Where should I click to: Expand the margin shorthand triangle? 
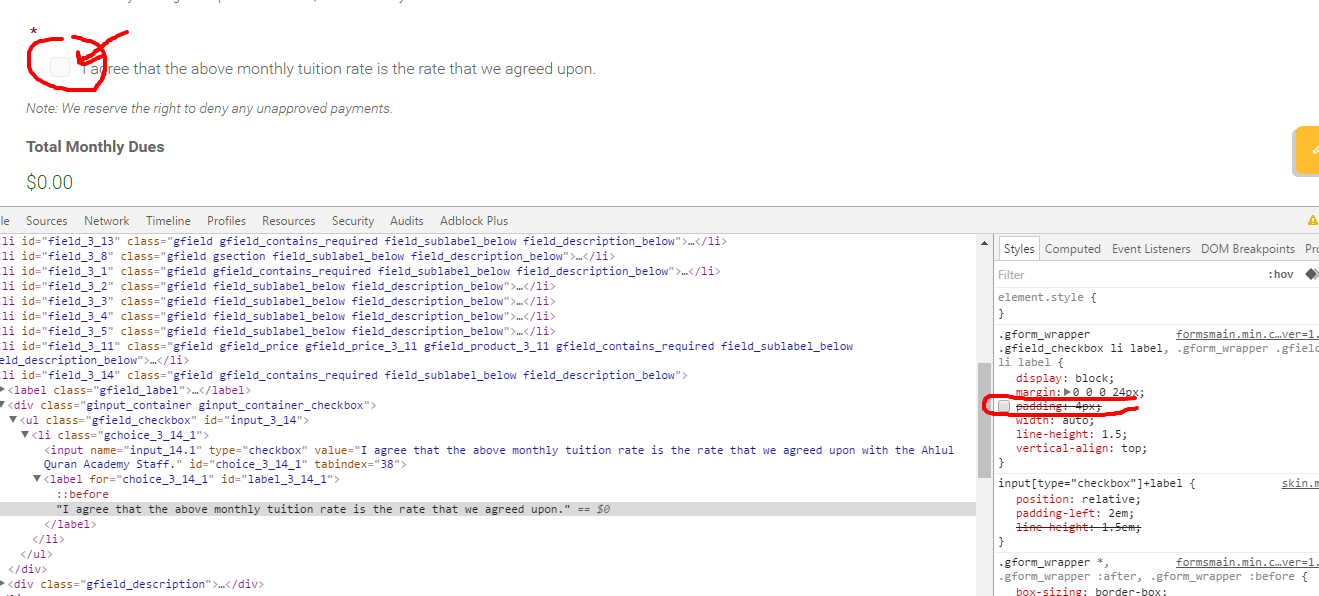pyautogui.click(x=1066, y=393)
